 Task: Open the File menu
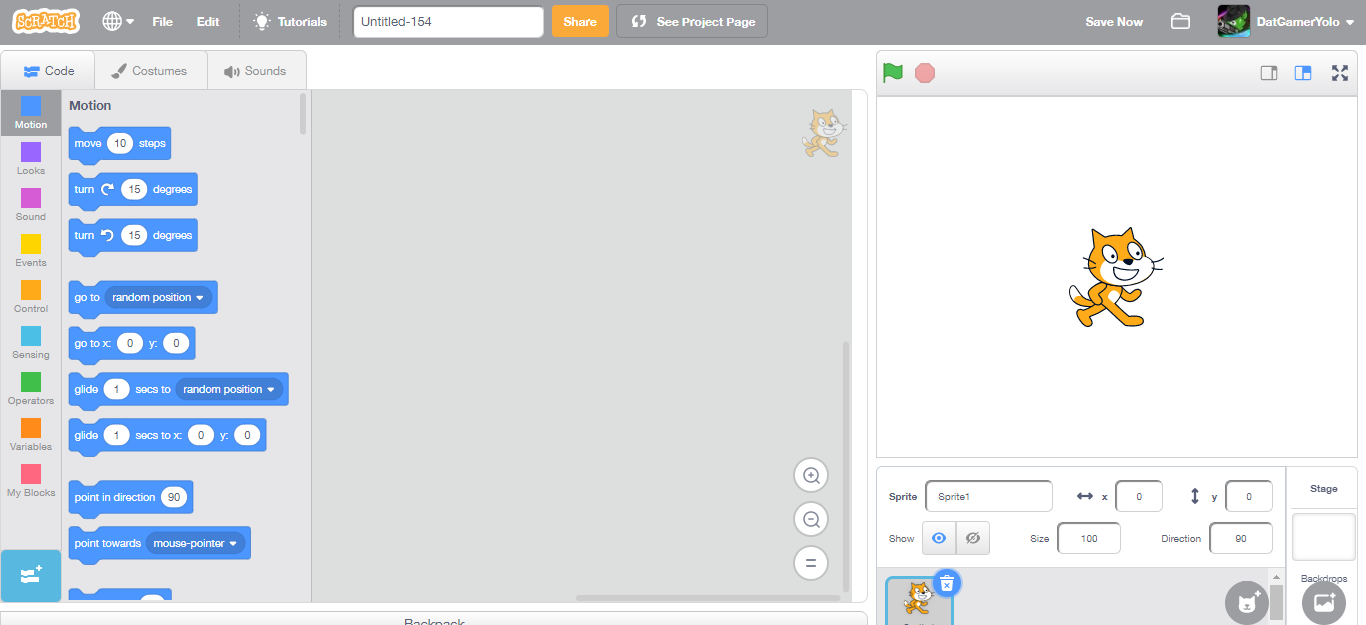coord(162,21)
